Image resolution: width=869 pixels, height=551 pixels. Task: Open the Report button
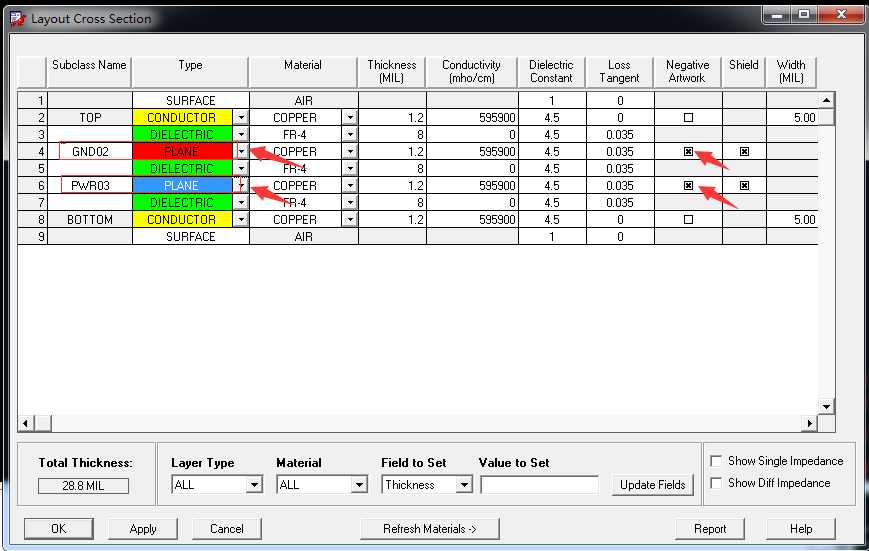pyautogui.click(x=710, y=529)
